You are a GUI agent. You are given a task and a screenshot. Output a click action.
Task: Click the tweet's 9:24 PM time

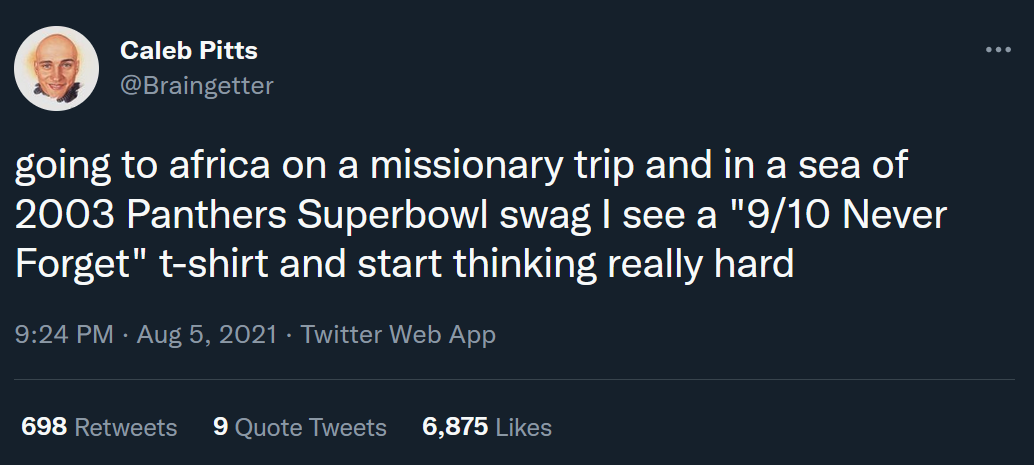click(64, 335)
